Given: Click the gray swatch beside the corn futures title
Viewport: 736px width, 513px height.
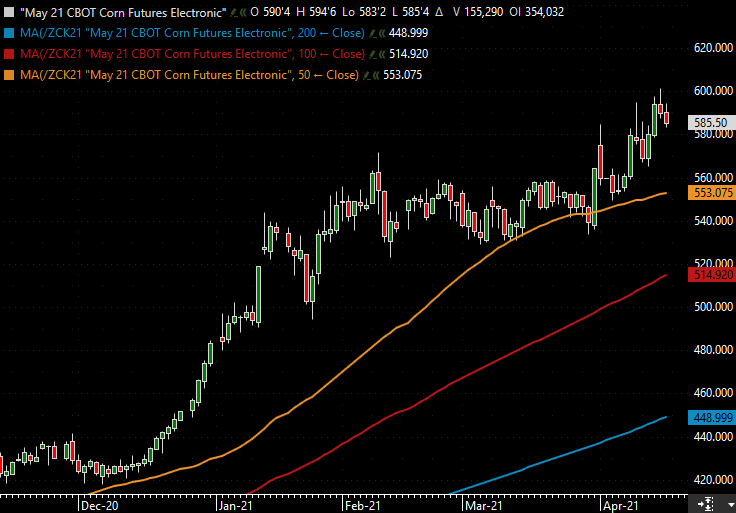Looking at the screenshot, I should pos(9,12).
